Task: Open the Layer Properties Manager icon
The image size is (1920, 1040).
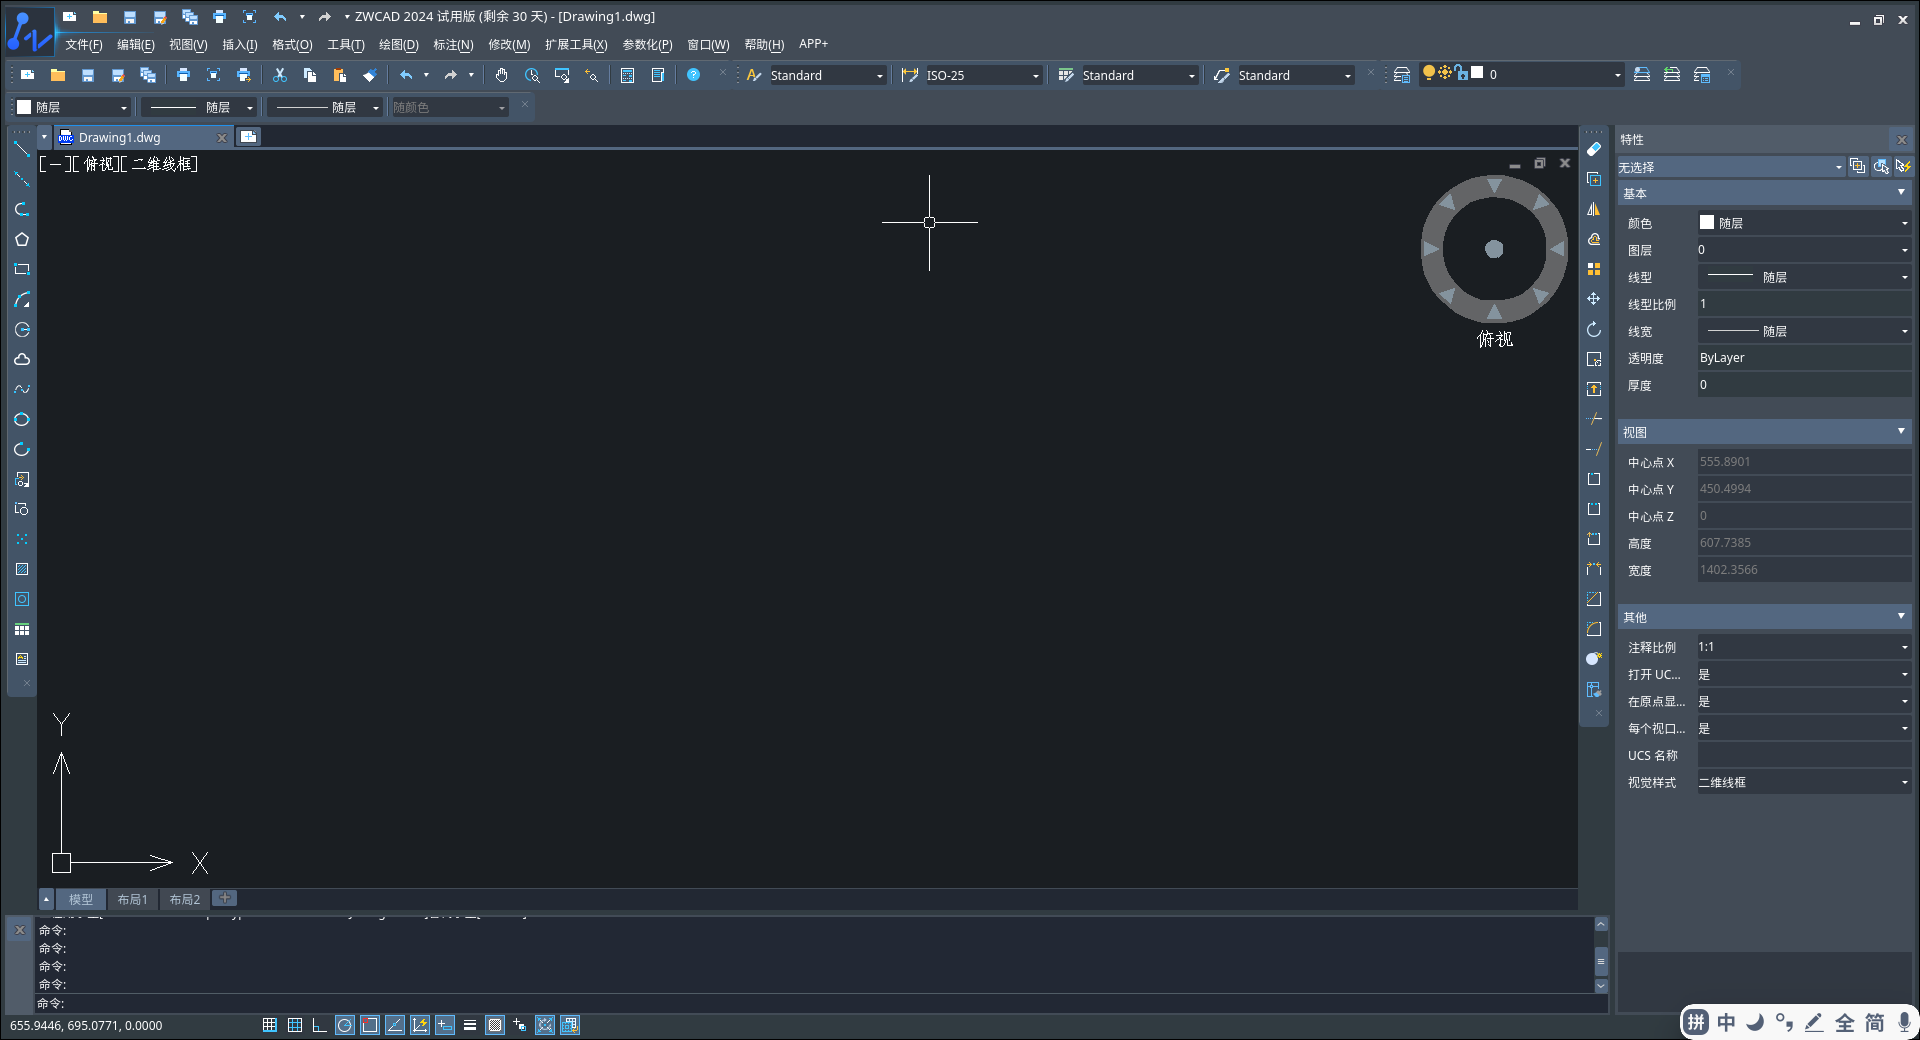Action: click(x=1402, y=75)
